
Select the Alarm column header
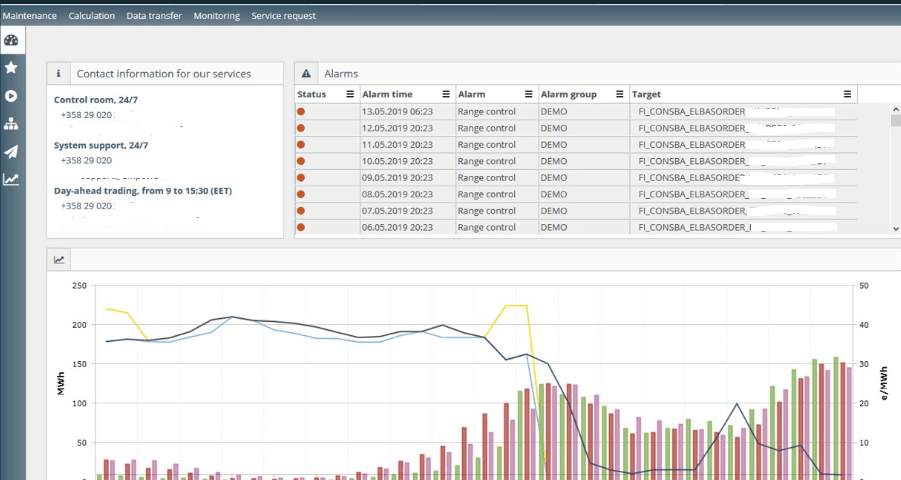[x=471, y=94]
